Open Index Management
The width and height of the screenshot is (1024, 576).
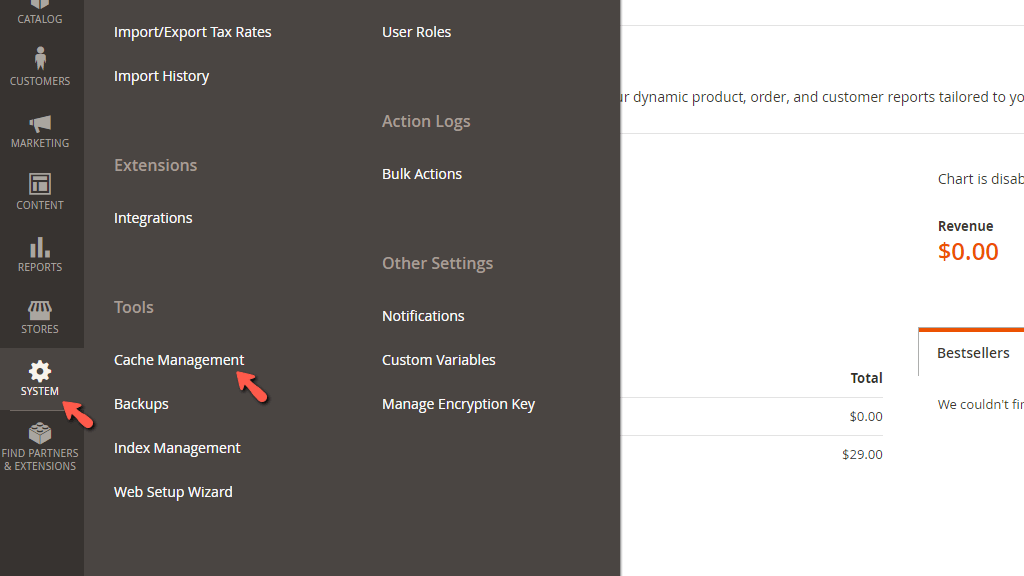click(x=177, y=447)
